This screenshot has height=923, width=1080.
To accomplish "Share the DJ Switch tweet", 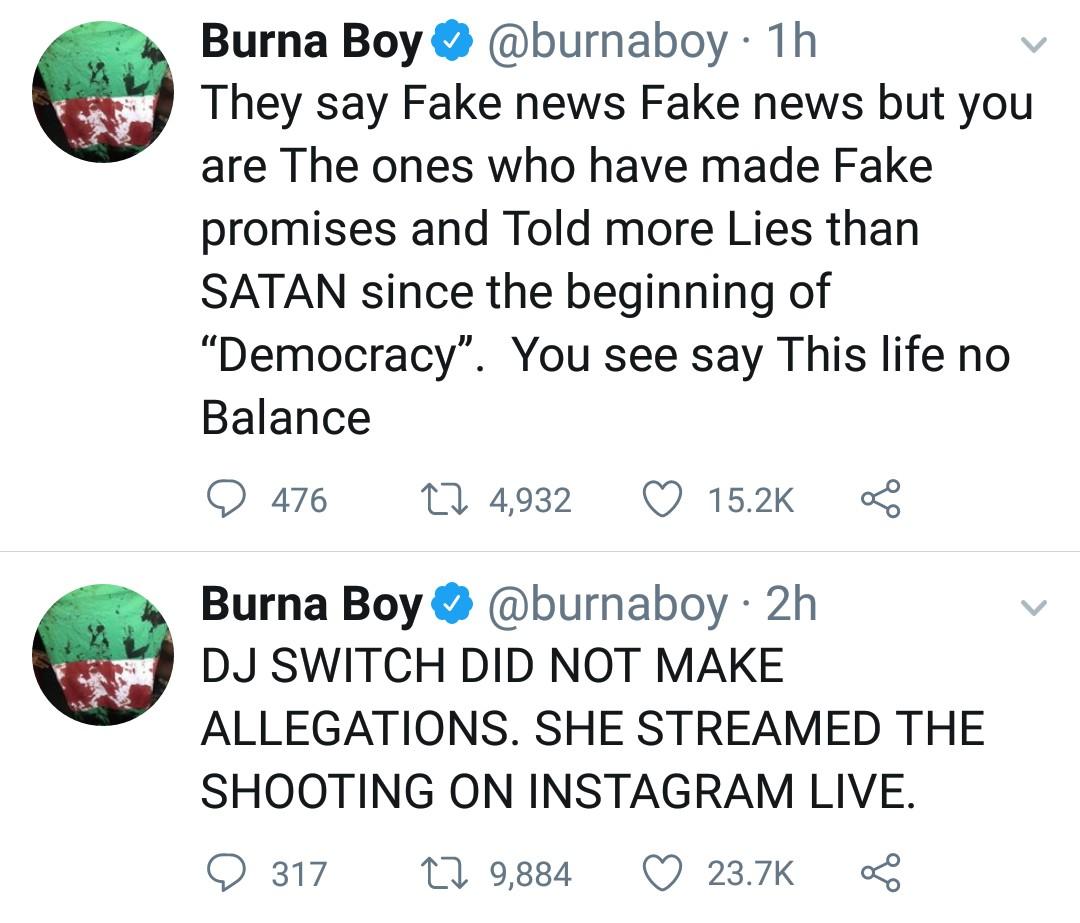I will pyautogui.click(x=881, y=873).
